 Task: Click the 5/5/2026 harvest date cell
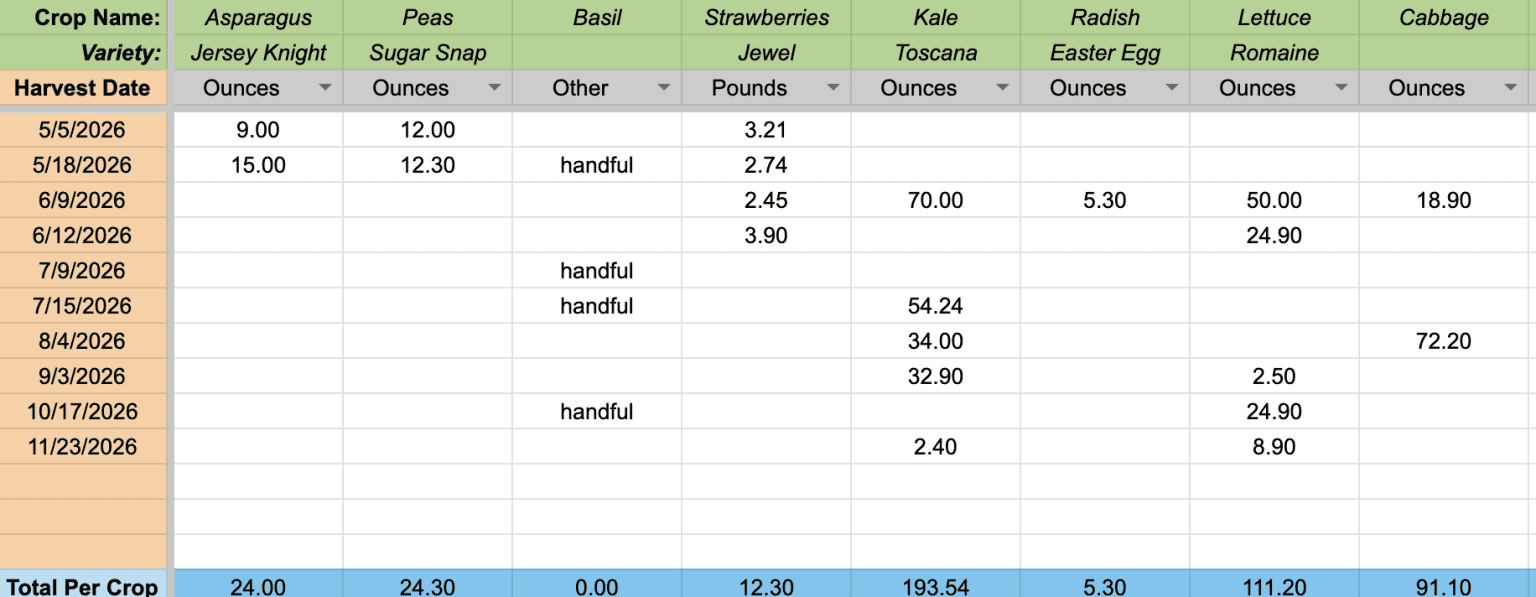click(83, 130)
